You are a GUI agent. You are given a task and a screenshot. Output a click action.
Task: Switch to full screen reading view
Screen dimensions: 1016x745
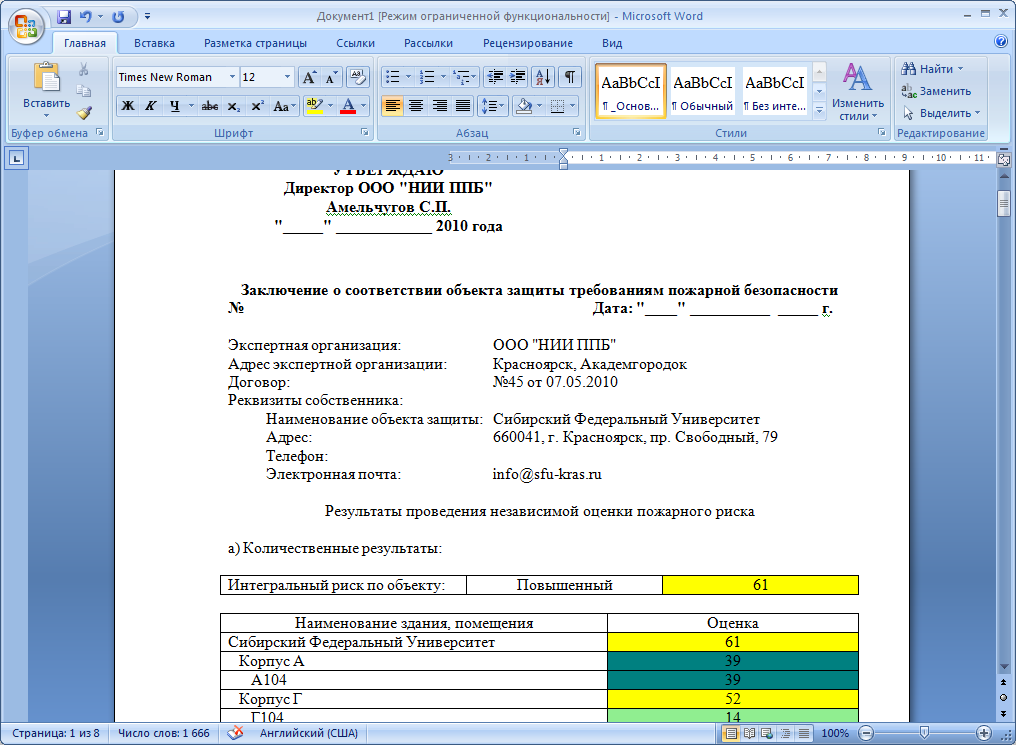click(x=749, y=733)
